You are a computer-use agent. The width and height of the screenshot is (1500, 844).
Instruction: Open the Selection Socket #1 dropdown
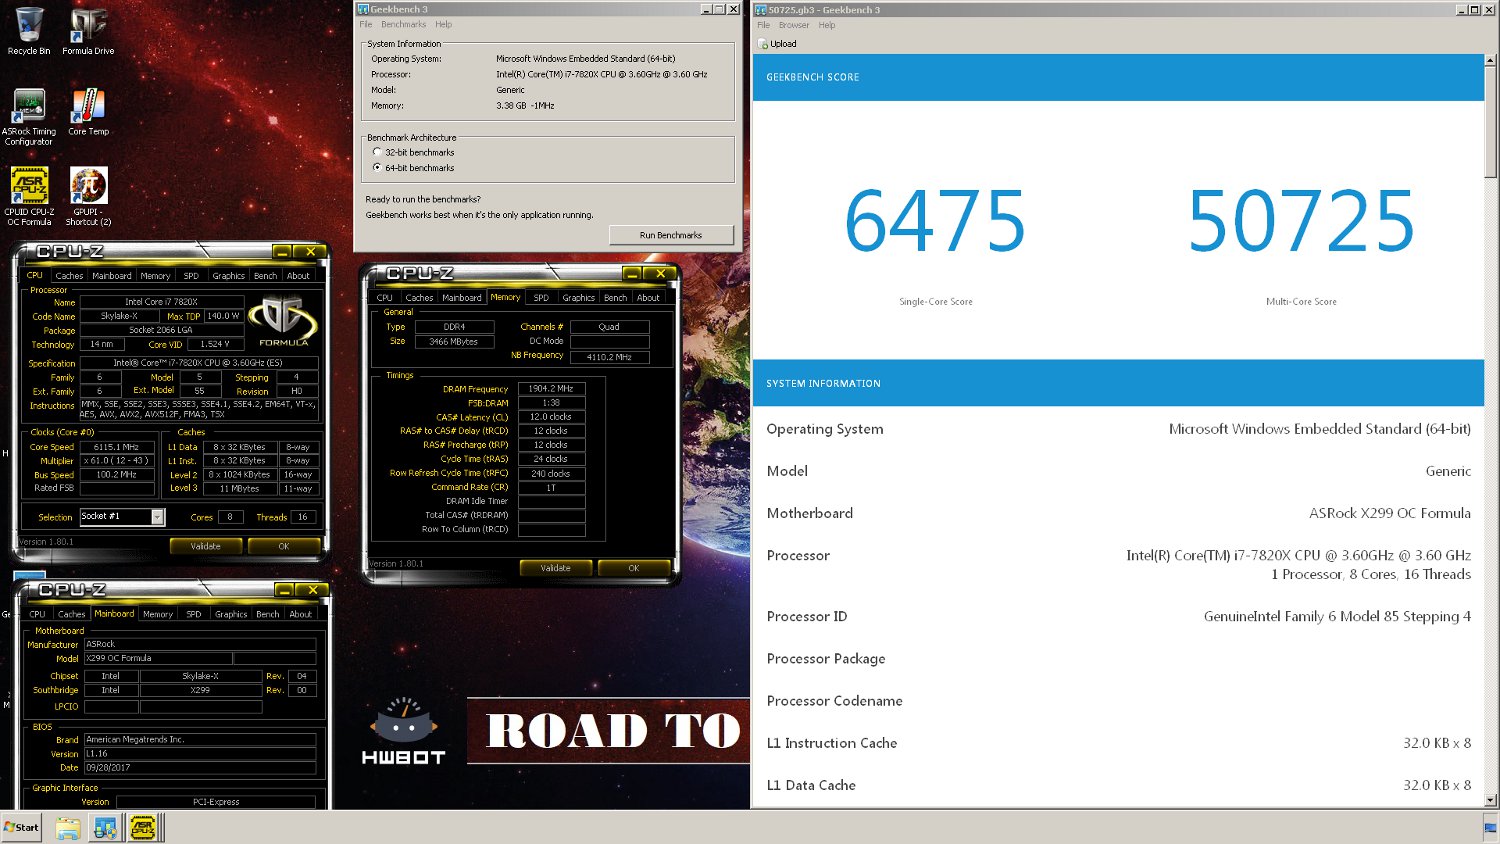(x=157, y=517)
